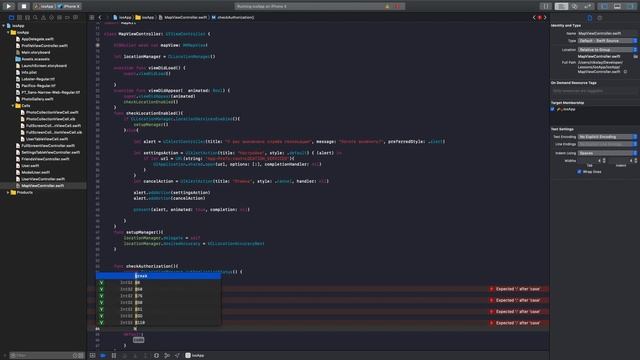Jump to the next issue

pyautogui.click(x=545, y=18)
